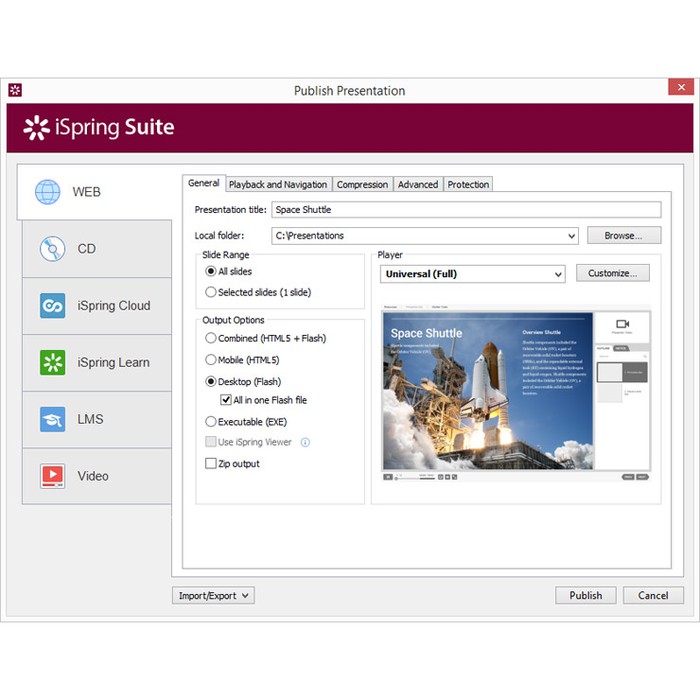Click the info icon beside Use iSpring Viewer

[x=305, y=442]
